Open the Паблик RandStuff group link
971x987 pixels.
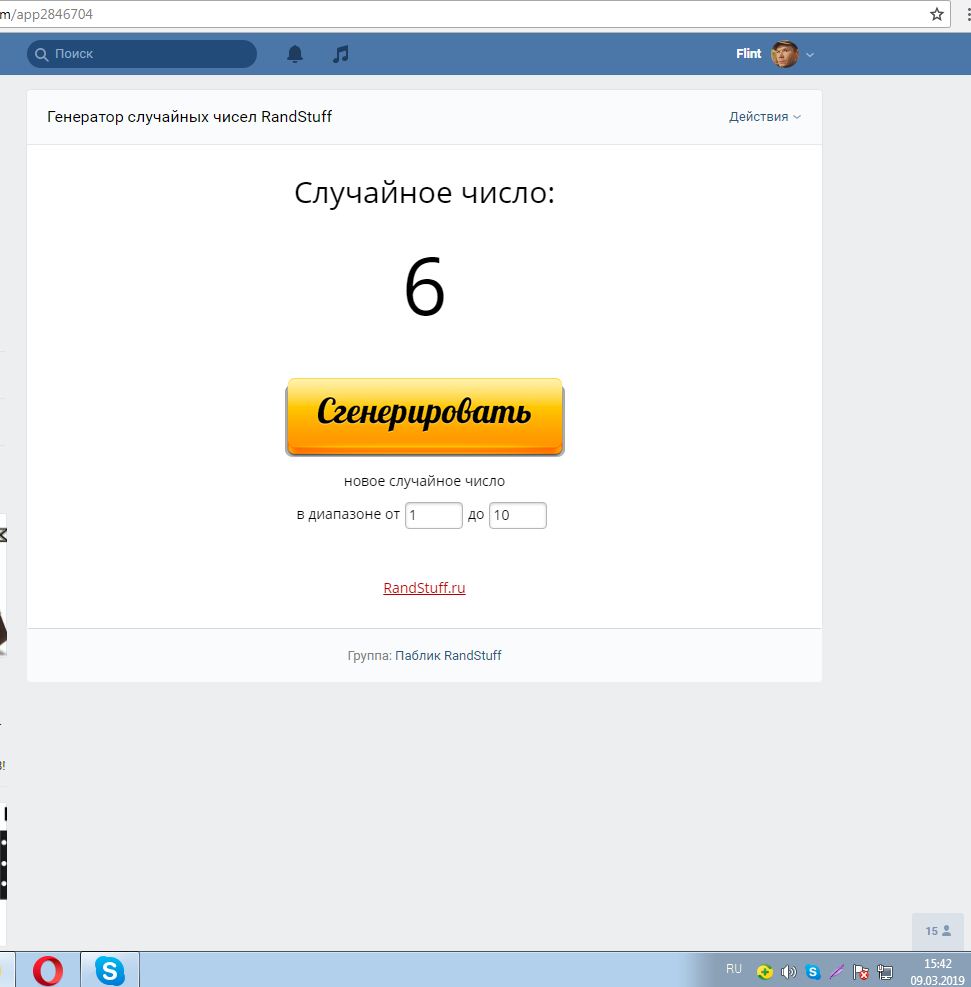[448, 655]
